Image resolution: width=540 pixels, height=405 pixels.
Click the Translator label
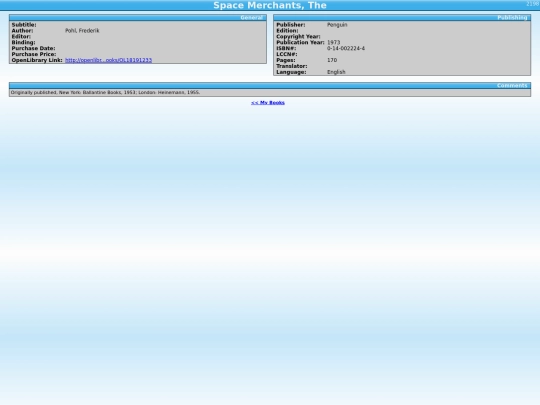click(x=292, y=66)
